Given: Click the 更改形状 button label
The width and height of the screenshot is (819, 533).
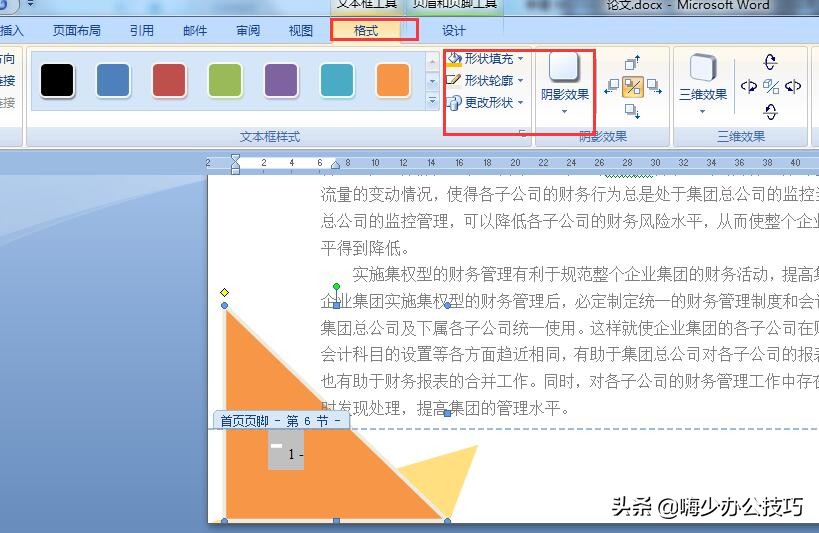Looking at the screenshot, I should 489,103.
